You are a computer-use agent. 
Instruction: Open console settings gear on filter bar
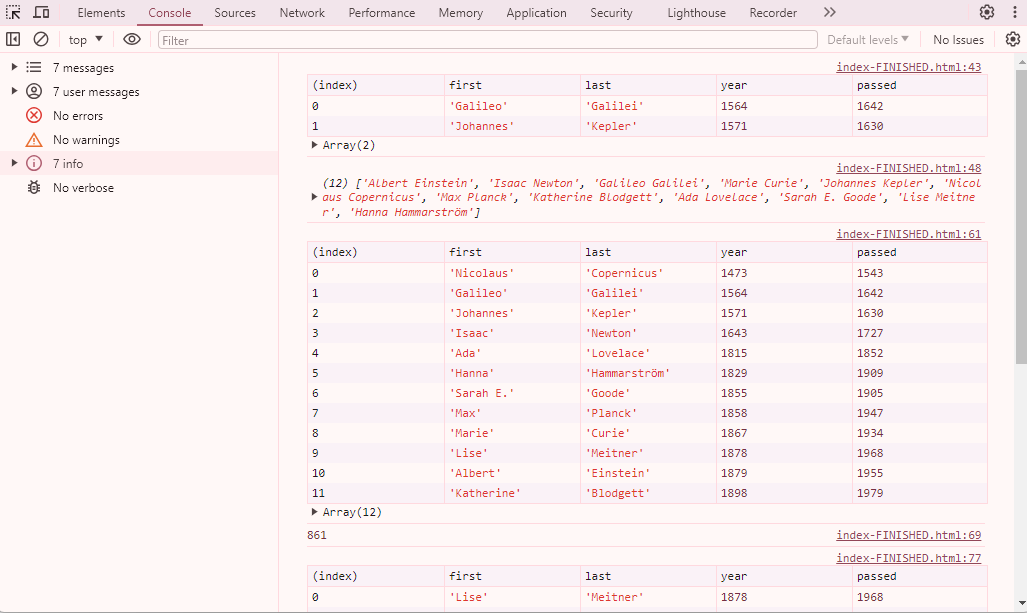pos(1012,38)
